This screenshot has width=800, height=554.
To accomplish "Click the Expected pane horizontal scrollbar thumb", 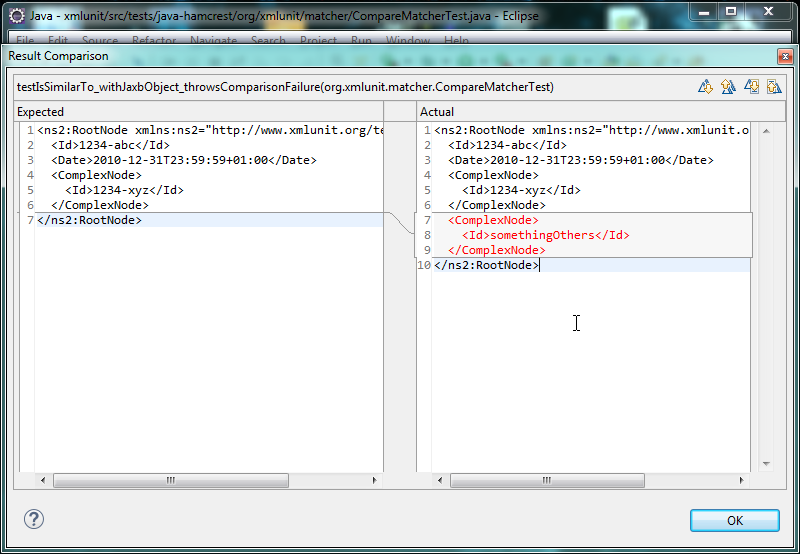I will point(171,480).
